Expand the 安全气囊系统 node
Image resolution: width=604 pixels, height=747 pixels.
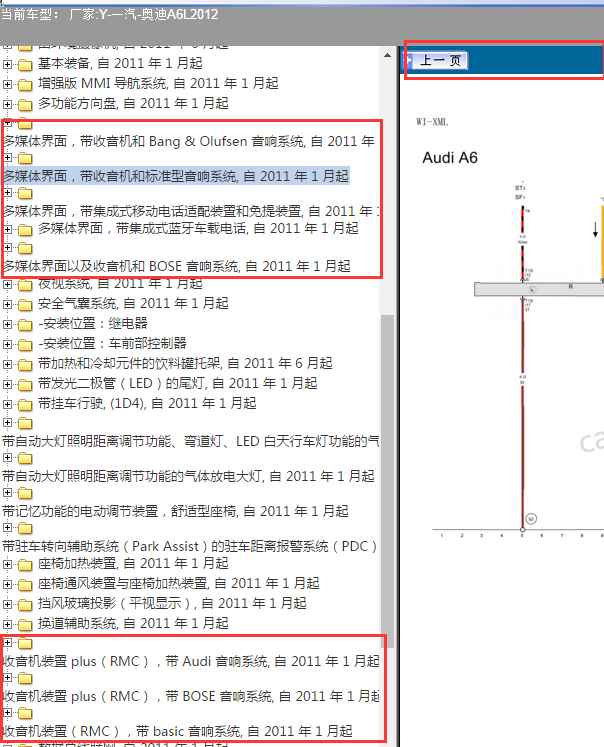[7, 304]
